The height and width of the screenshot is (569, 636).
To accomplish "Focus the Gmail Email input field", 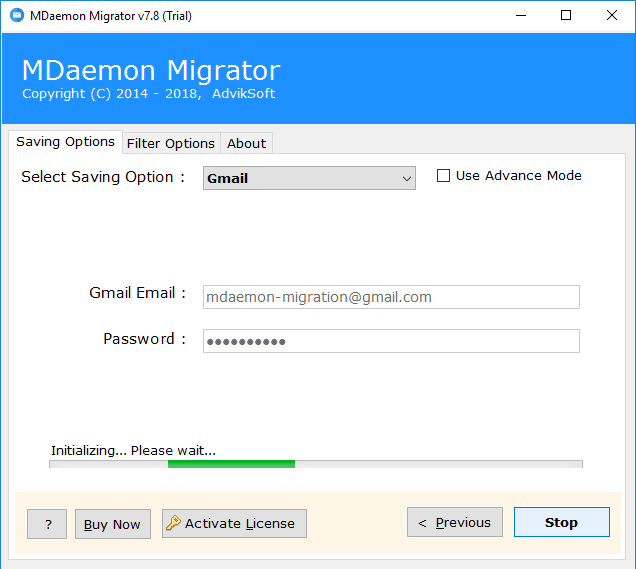I will [x=391, y=297].
